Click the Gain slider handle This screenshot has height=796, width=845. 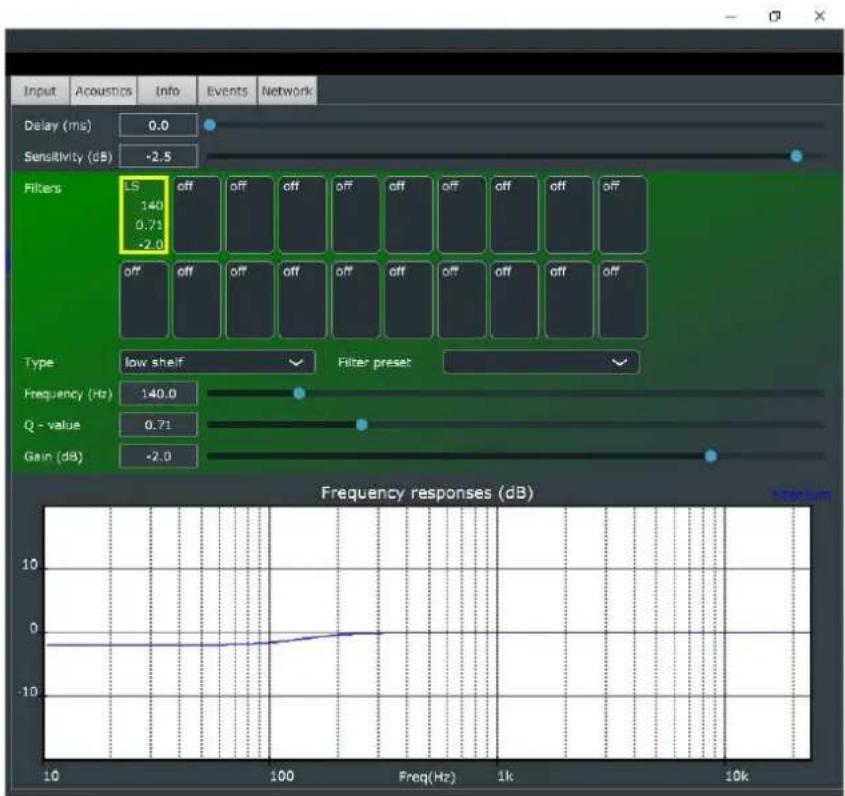[x=711, y=456]
